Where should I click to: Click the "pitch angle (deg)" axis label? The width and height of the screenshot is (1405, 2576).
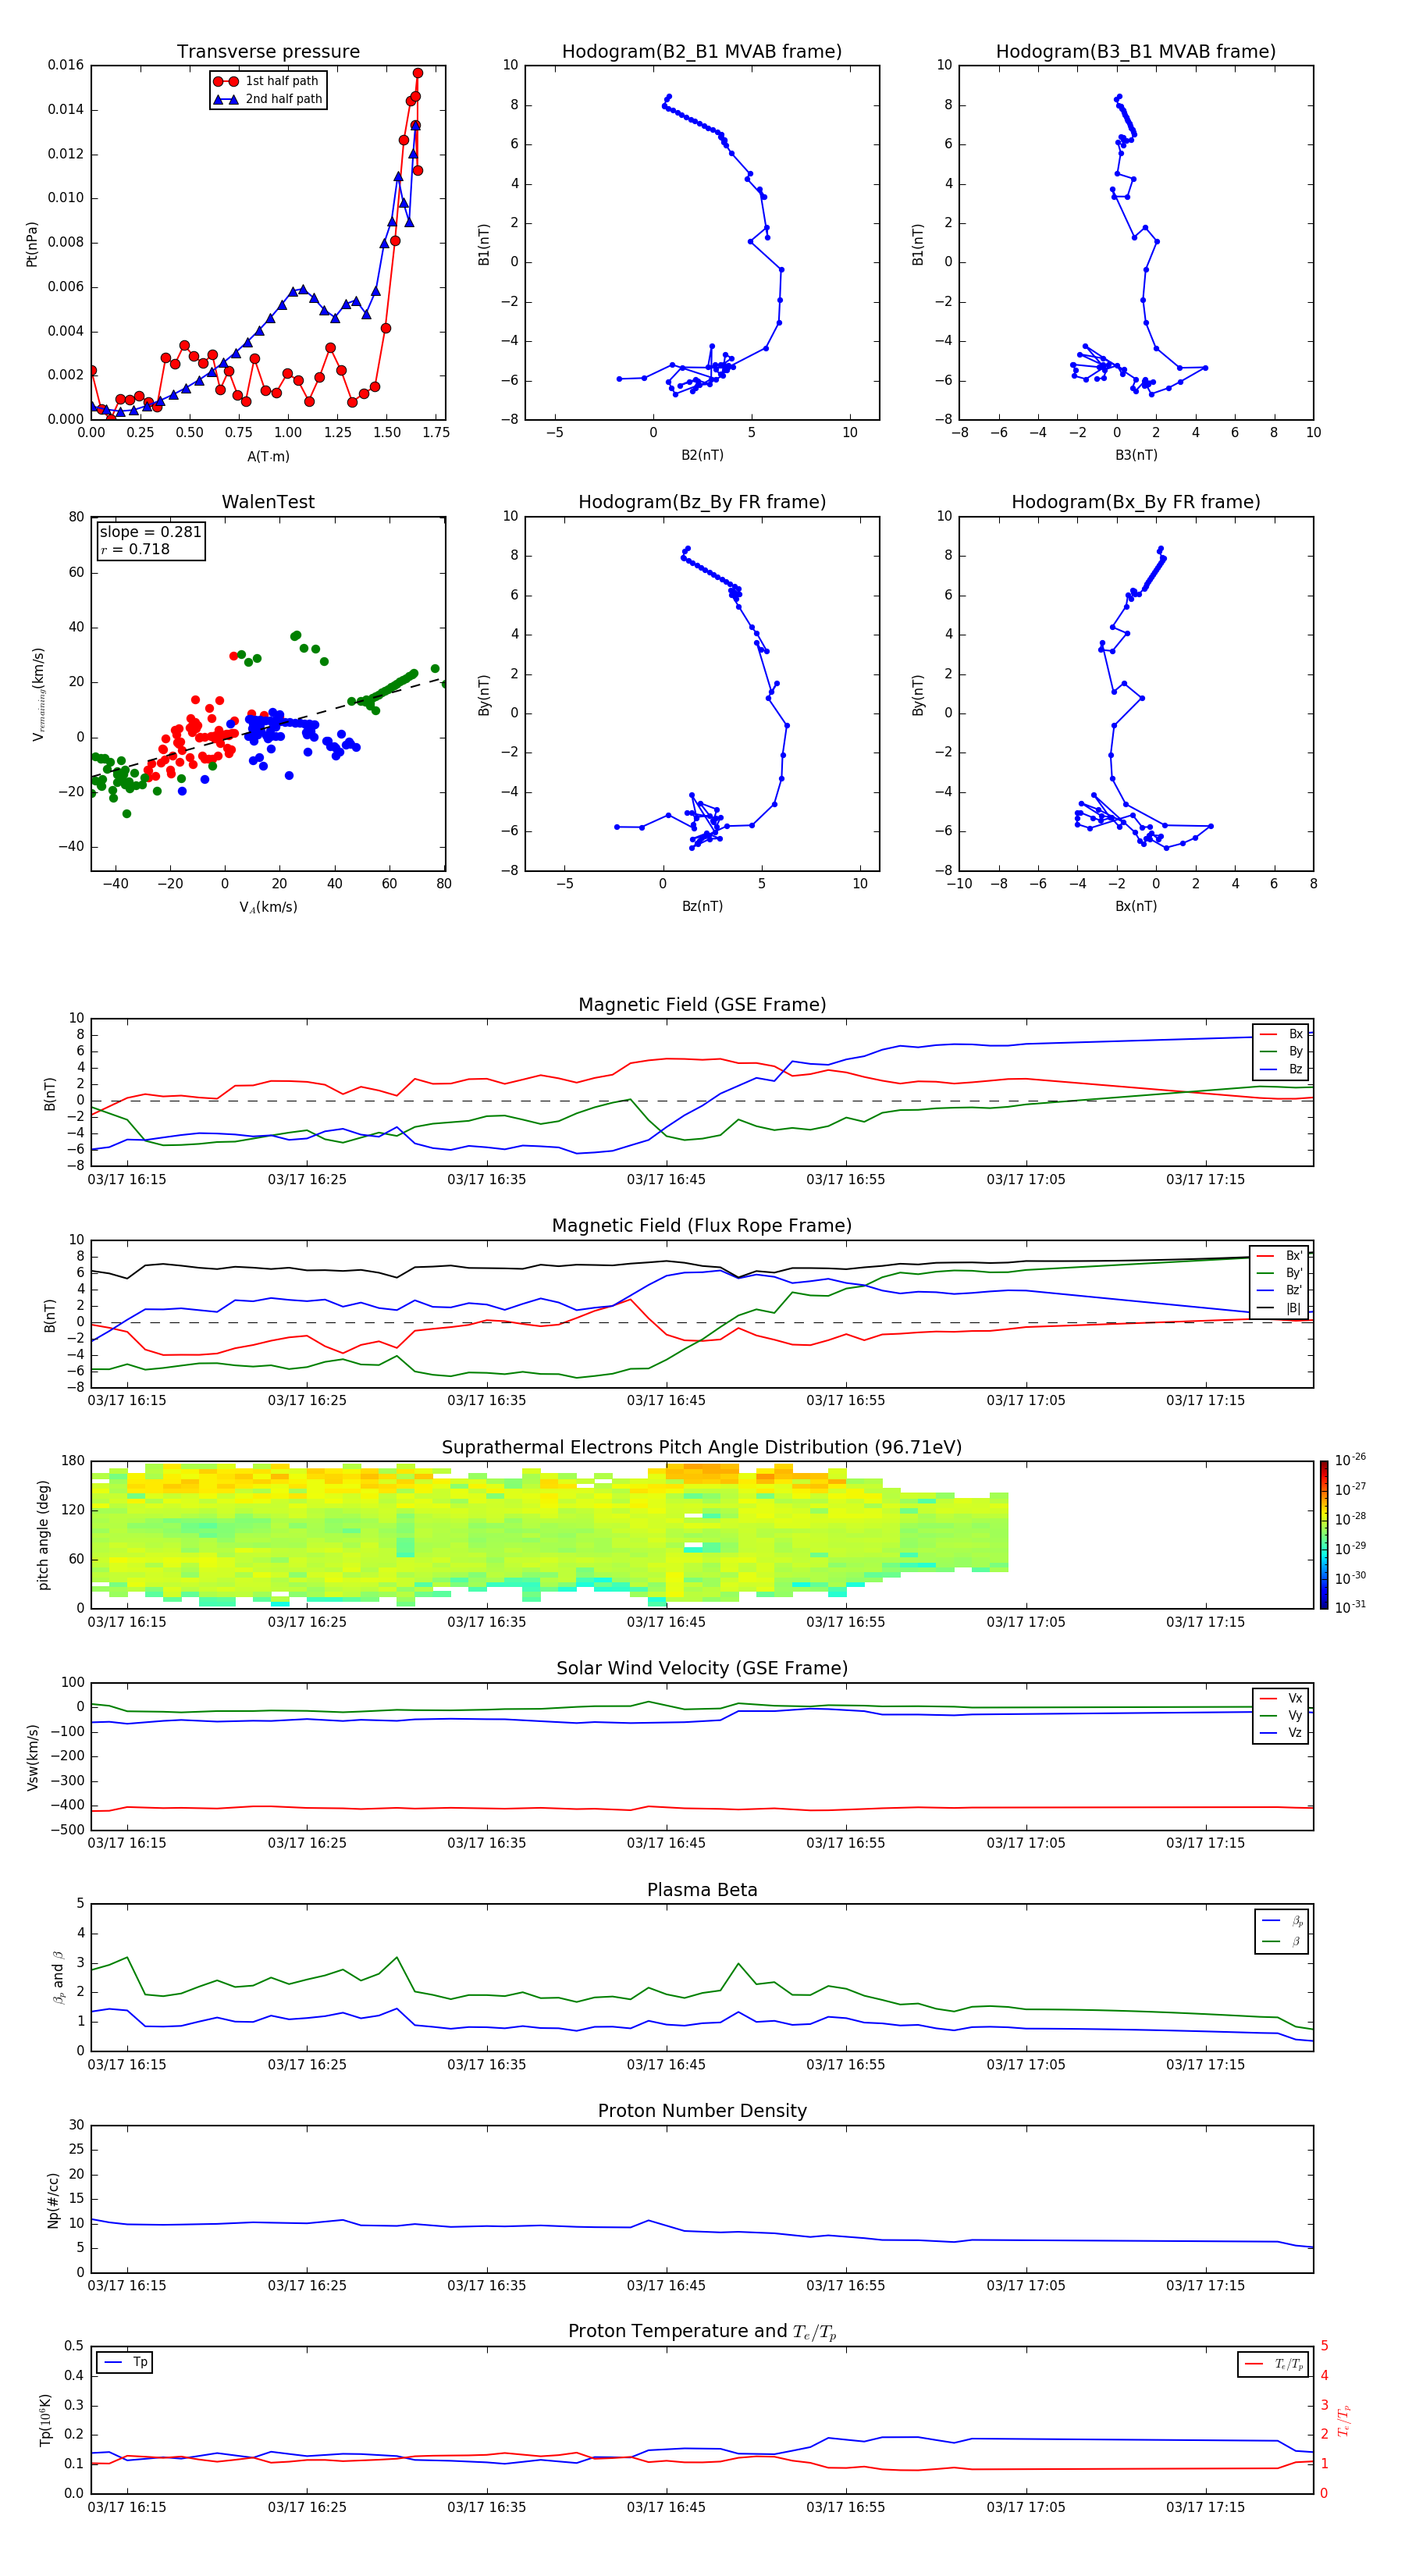tap(43, 1535)
